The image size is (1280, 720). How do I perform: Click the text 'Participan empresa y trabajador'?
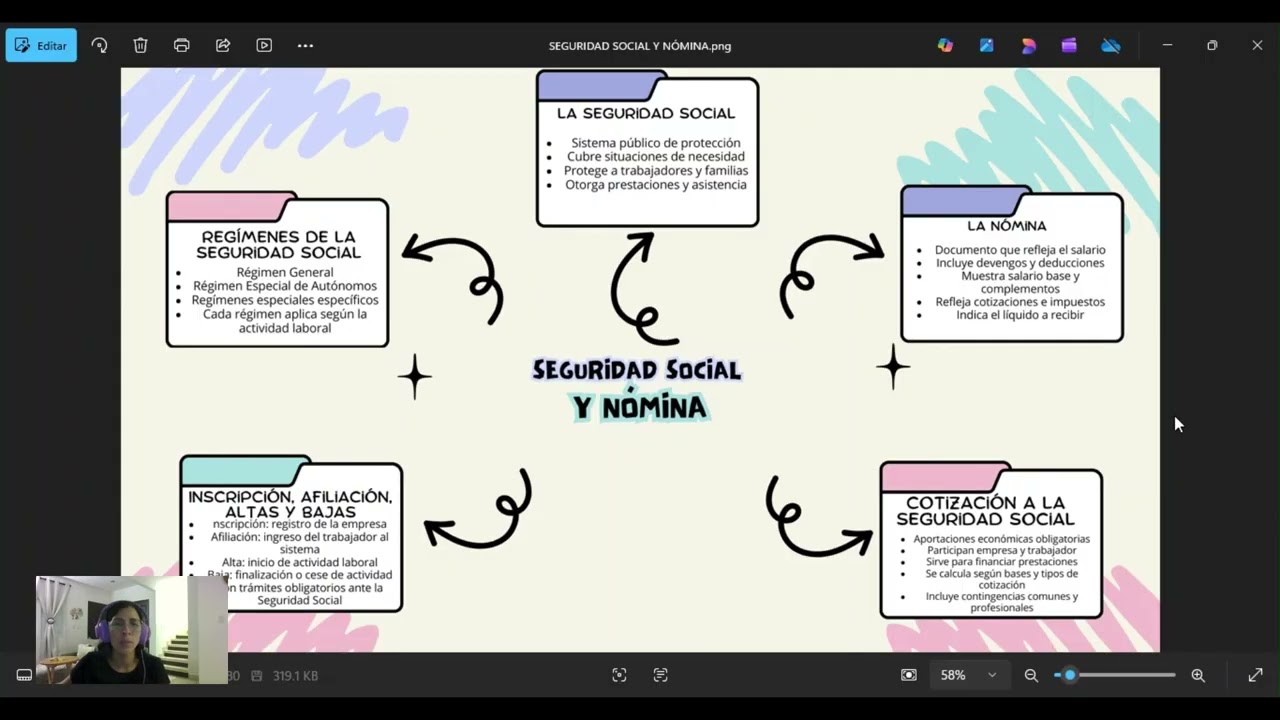pyautogui.click(x=1002, y=550)
